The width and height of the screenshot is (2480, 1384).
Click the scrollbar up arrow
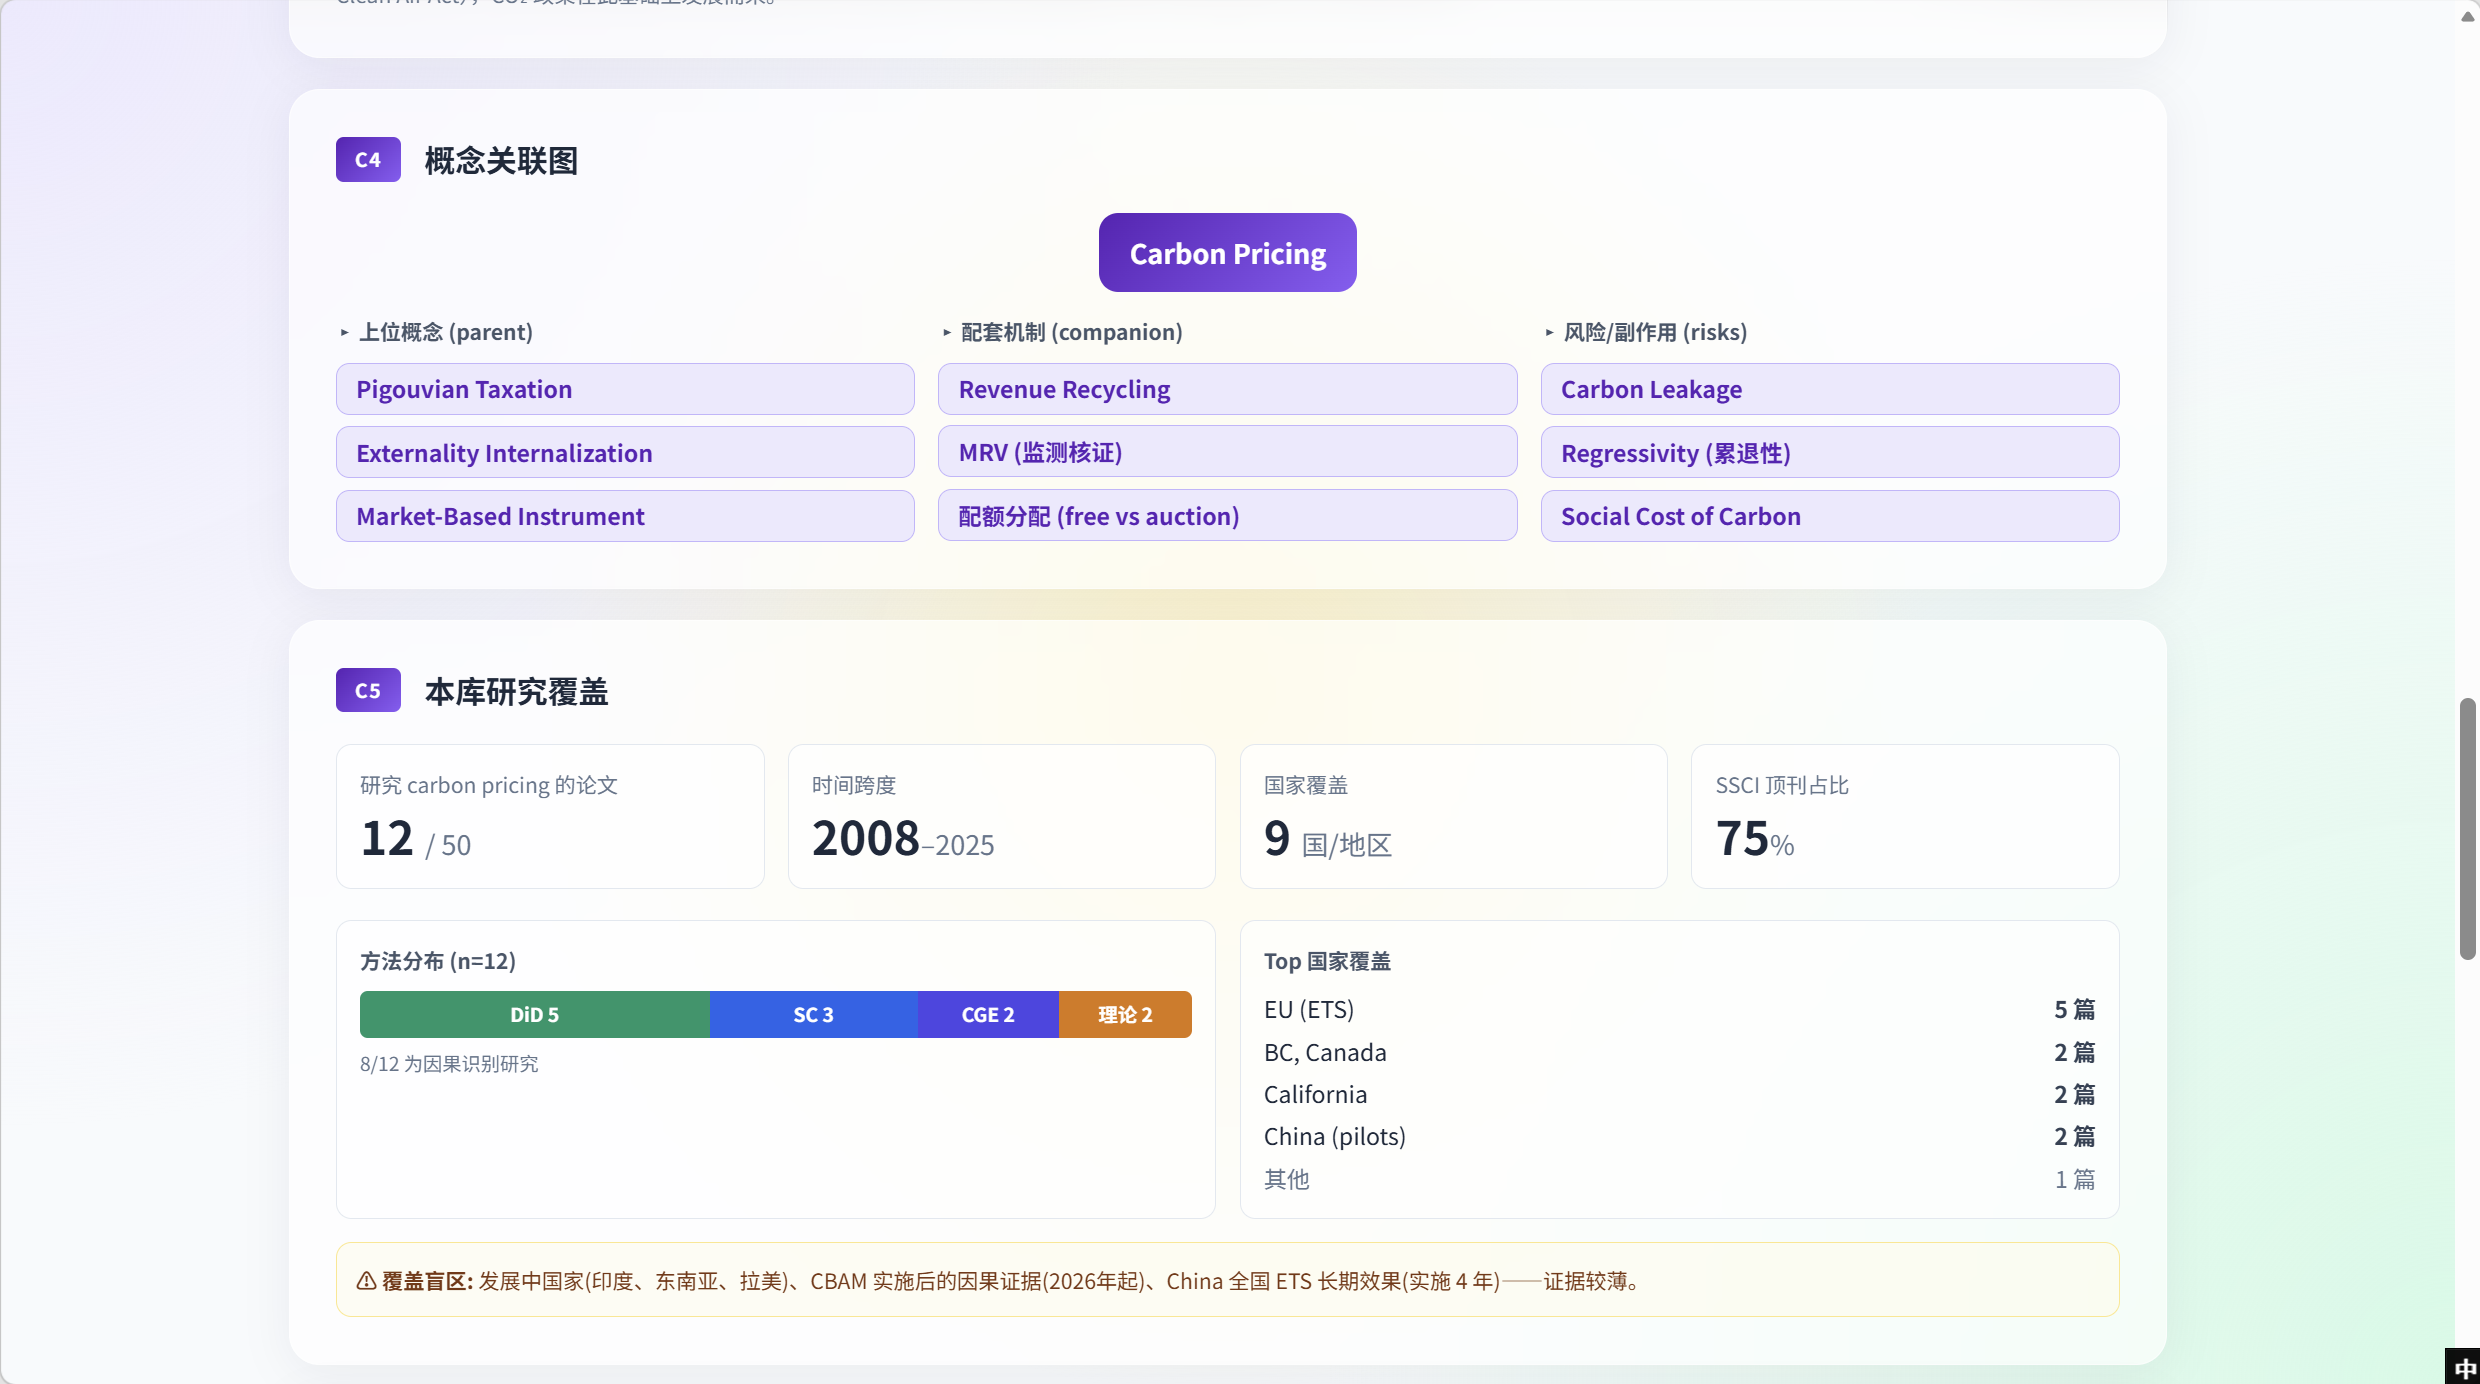tap(2467, 16)
